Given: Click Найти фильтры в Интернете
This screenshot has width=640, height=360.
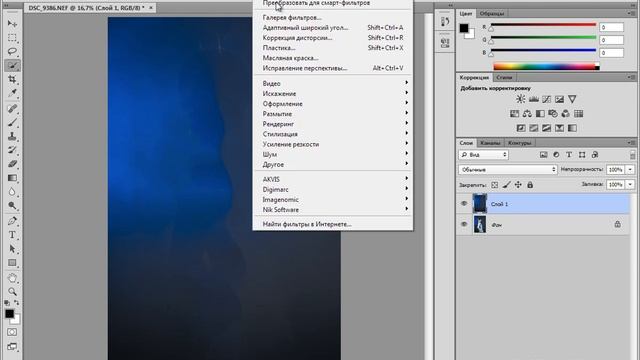Looking at the screenshot, I should click(333, 224).
